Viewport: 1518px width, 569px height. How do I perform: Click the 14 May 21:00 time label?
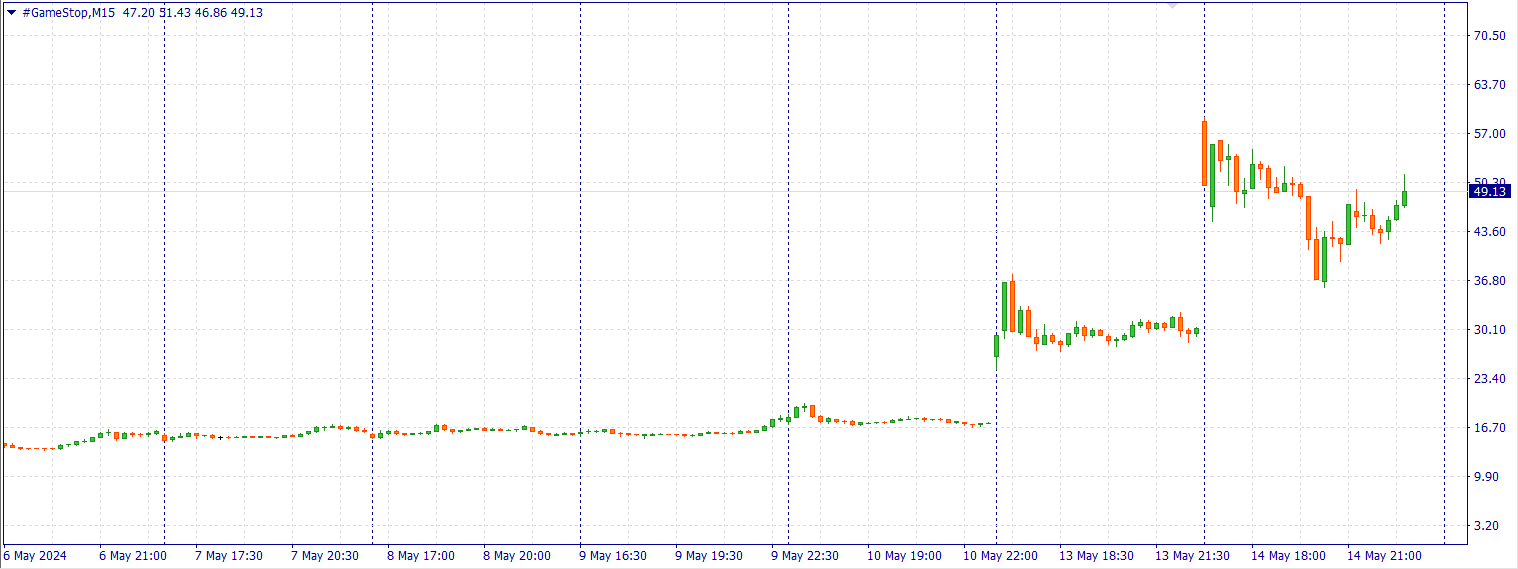[1384, 556]
